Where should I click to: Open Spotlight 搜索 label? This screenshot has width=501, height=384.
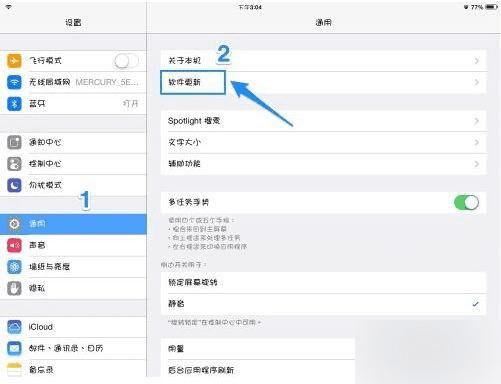pyautogui.click(x=194, y=121)
